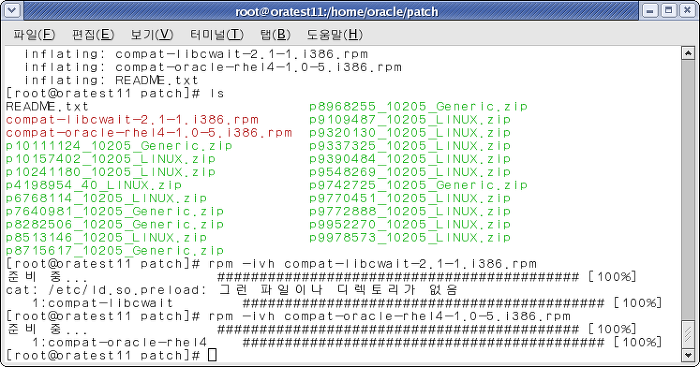Click '1:compat-oracle-rhel4' progress line
This screenshot has width=700, height=367.
coord(347,342)
